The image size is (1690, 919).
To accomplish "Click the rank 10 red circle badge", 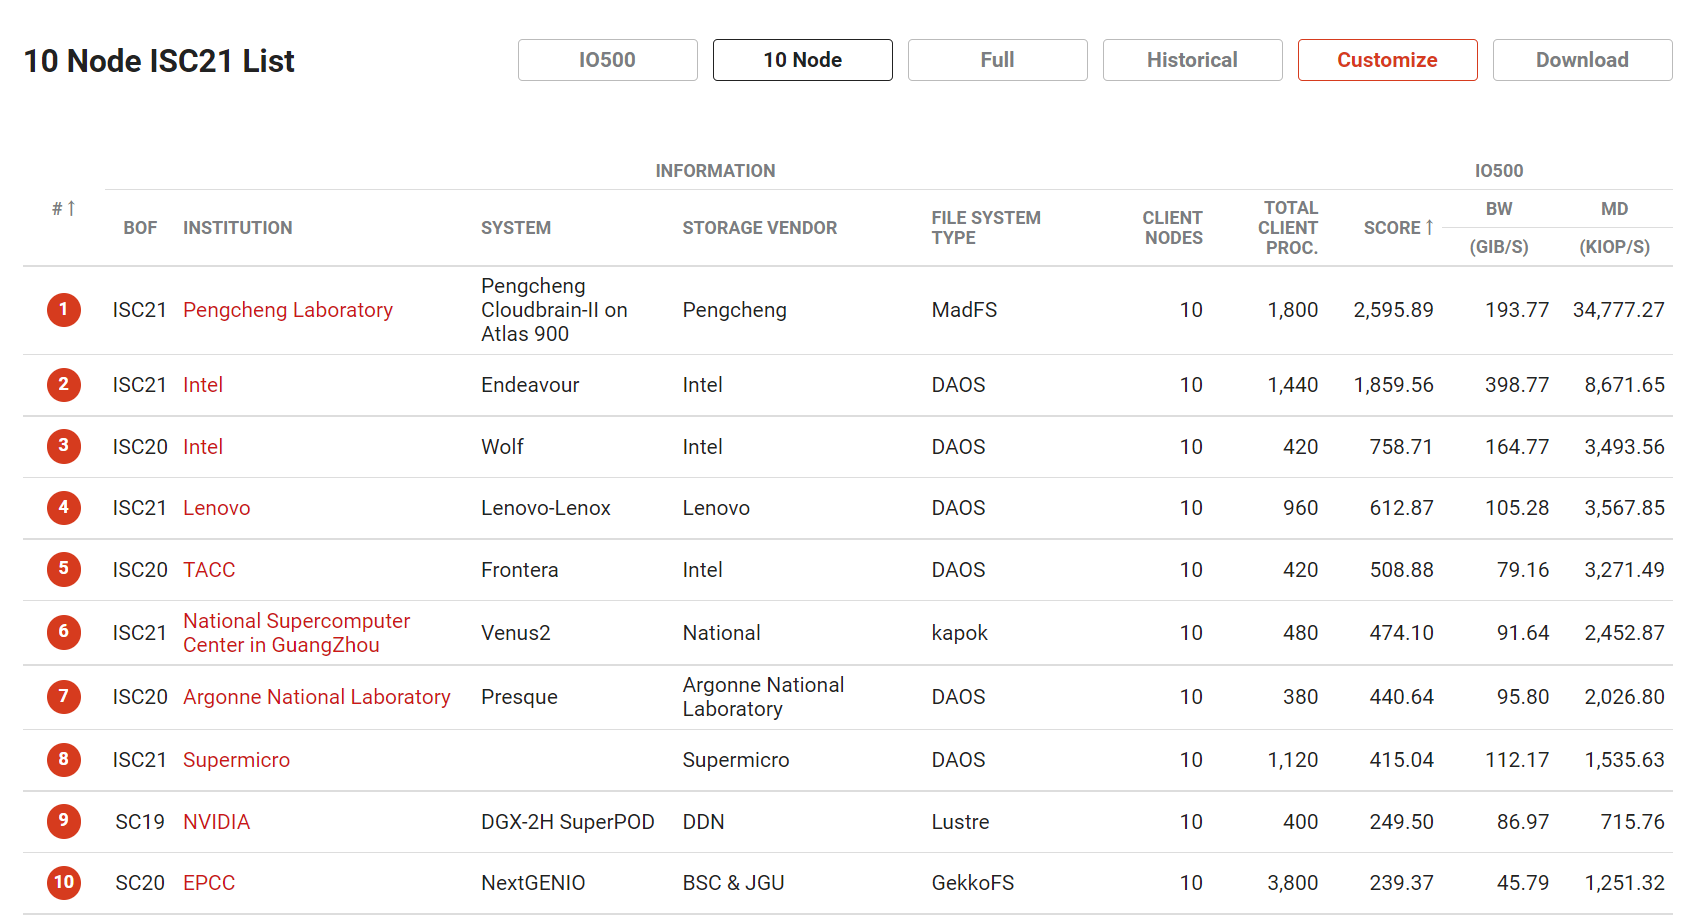I will [64, 882].
